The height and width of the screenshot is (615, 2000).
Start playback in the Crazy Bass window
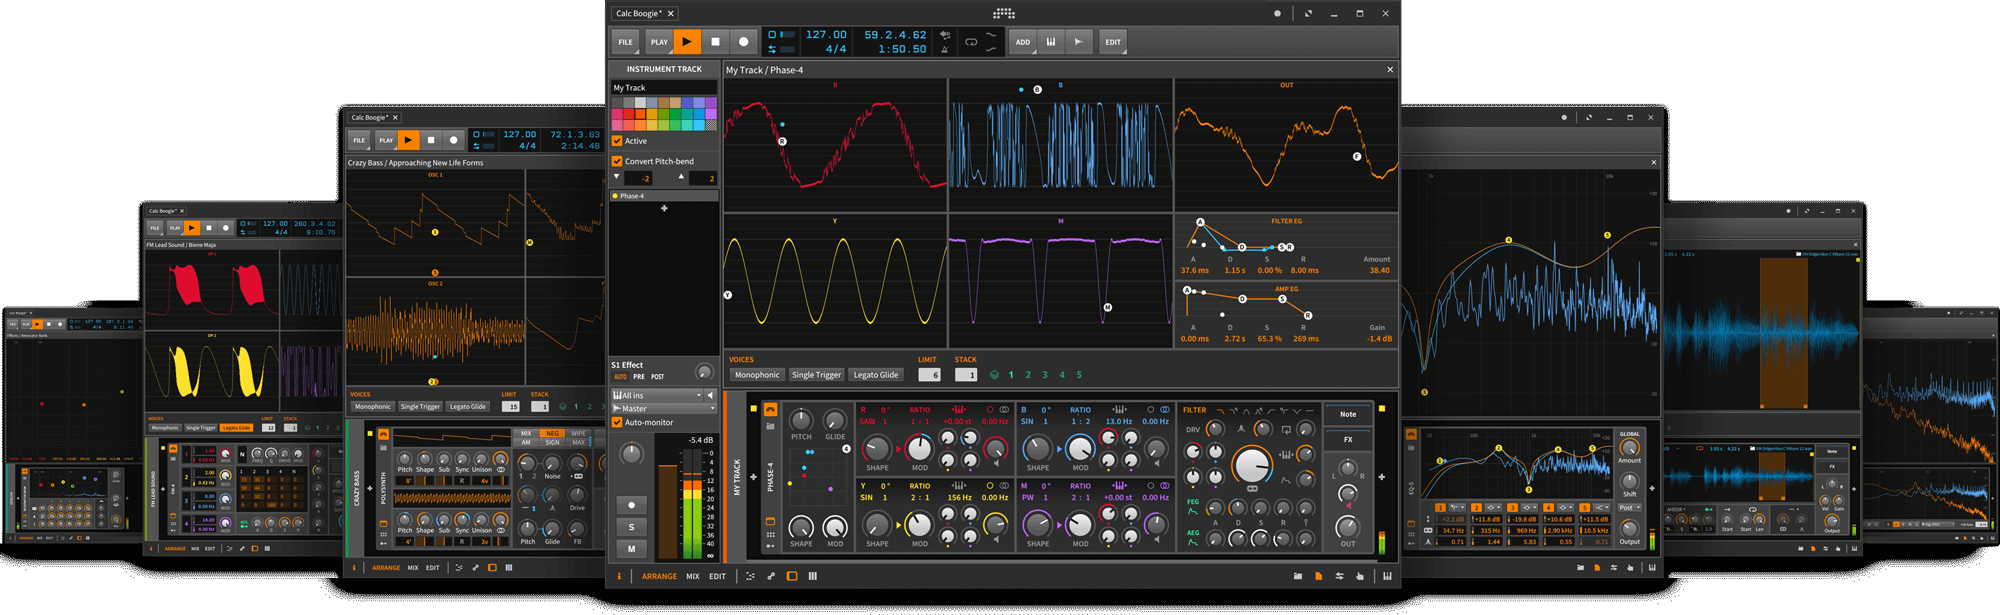pos(408,140)
